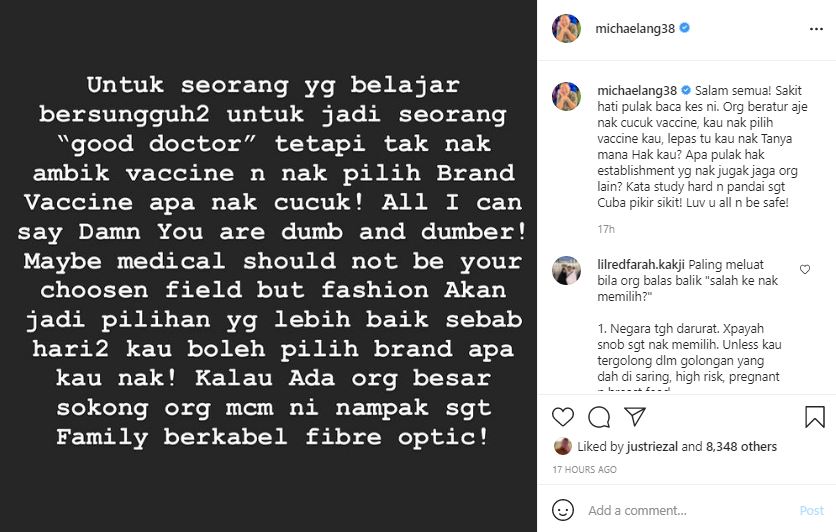Open emoji picker smiley icon

[563, 510]
